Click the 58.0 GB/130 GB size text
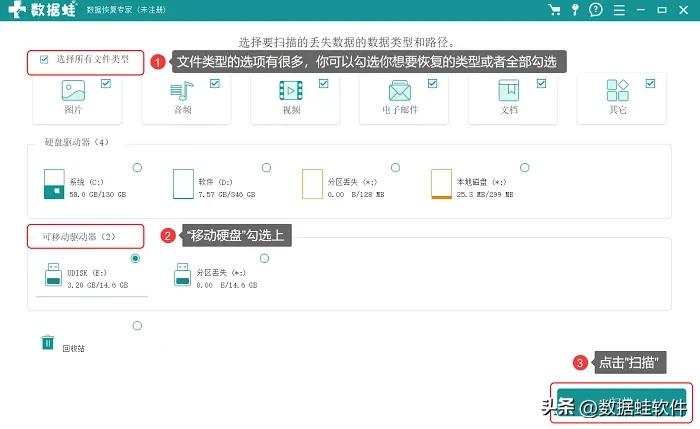The height and width of the screenshot is (429, 700). [98, 195]
